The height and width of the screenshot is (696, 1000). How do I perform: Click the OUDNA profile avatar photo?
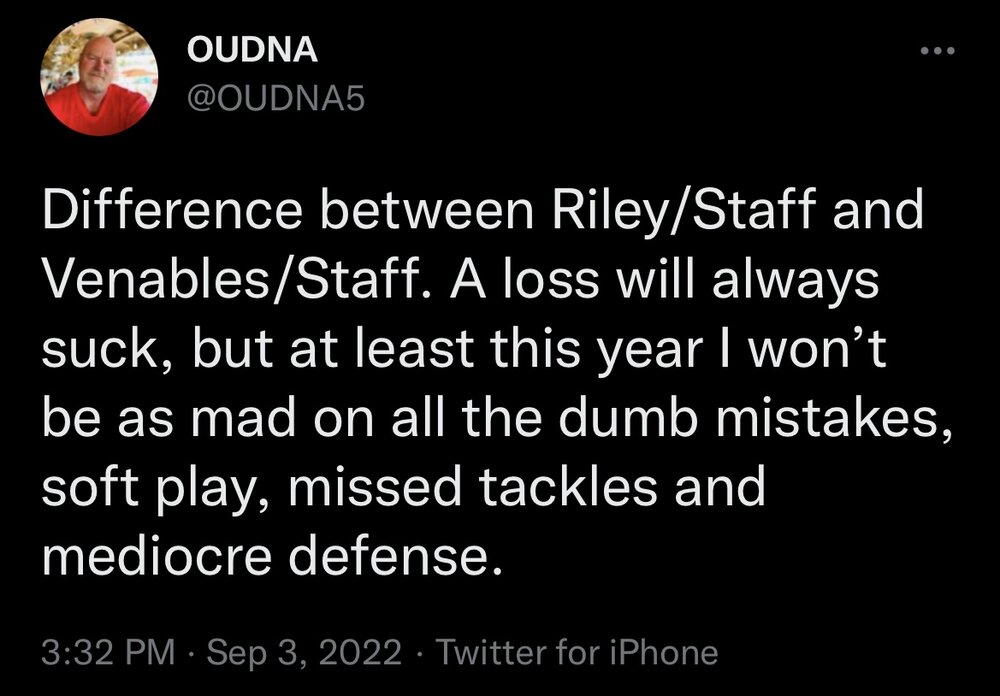coord(99,78)
